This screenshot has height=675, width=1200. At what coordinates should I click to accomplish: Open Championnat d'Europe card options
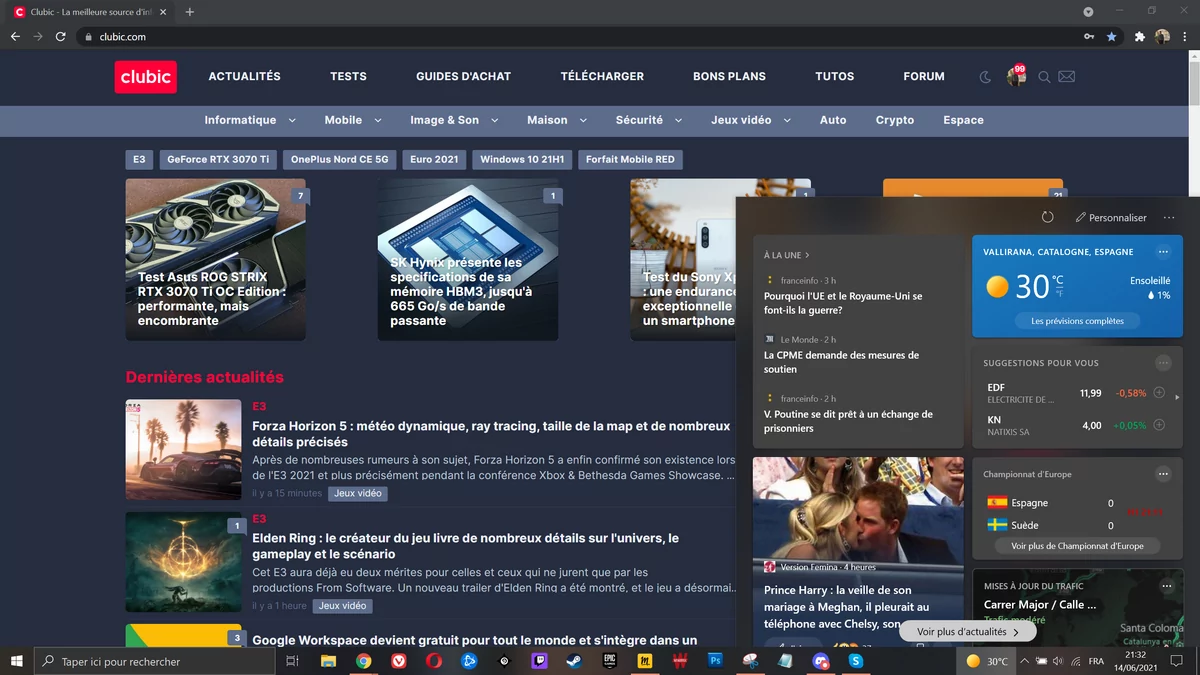point(1163,474)
